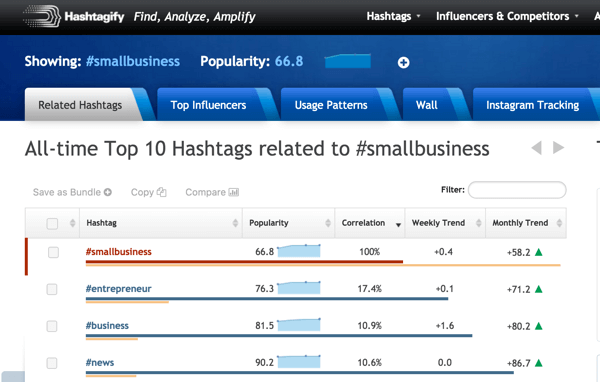
Task: Open the Usage Patterns tab
Action: (331, 105)
